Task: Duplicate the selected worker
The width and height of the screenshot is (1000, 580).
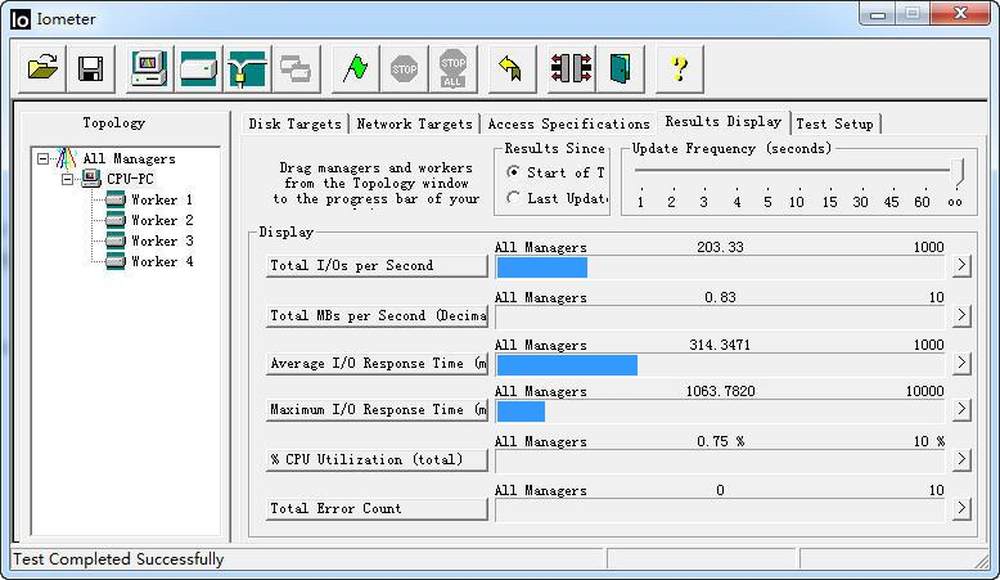Action: (x=295, y=68)
